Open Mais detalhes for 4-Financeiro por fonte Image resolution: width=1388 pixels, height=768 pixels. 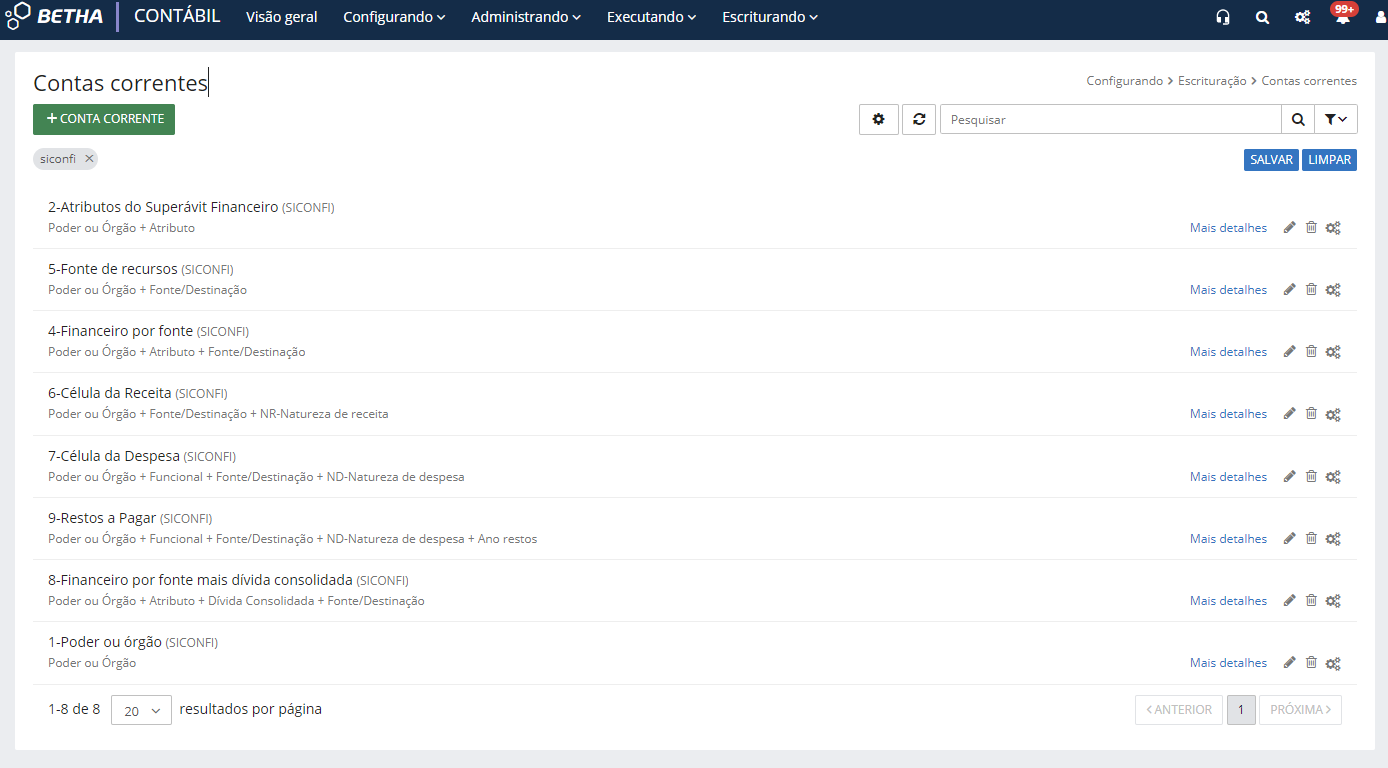tap(1228, 352)
